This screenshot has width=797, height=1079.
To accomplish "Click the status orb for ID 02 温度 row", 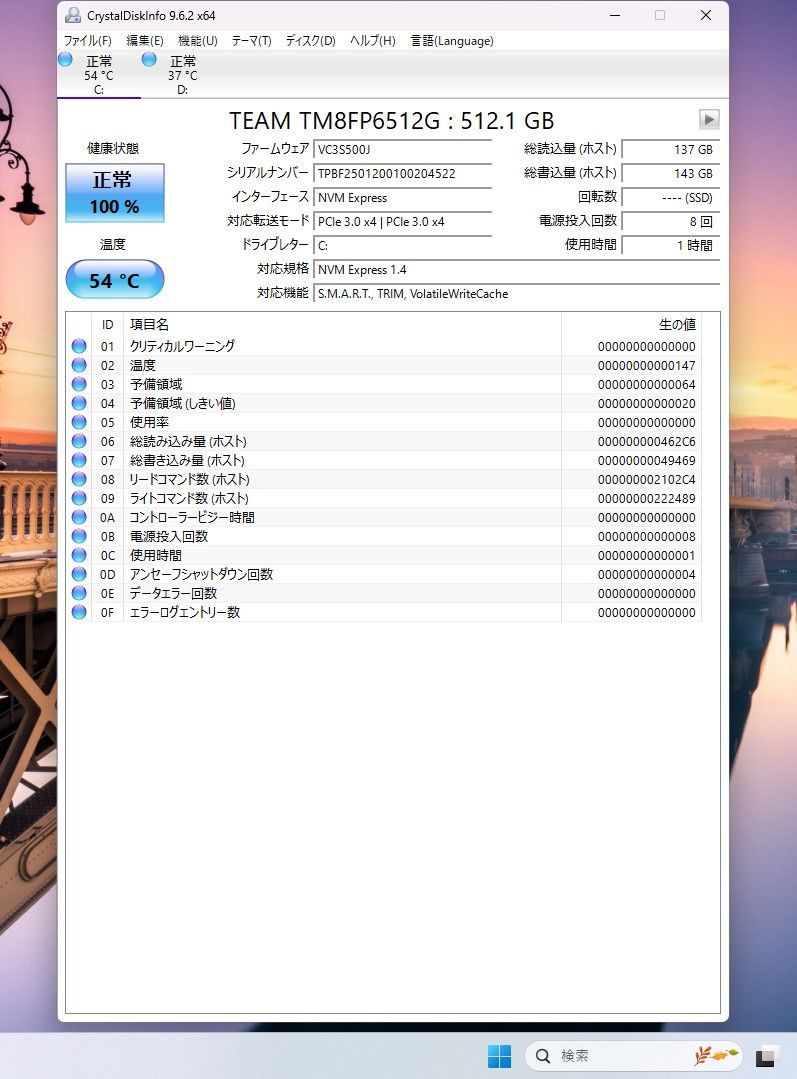I will click(79, 365).
